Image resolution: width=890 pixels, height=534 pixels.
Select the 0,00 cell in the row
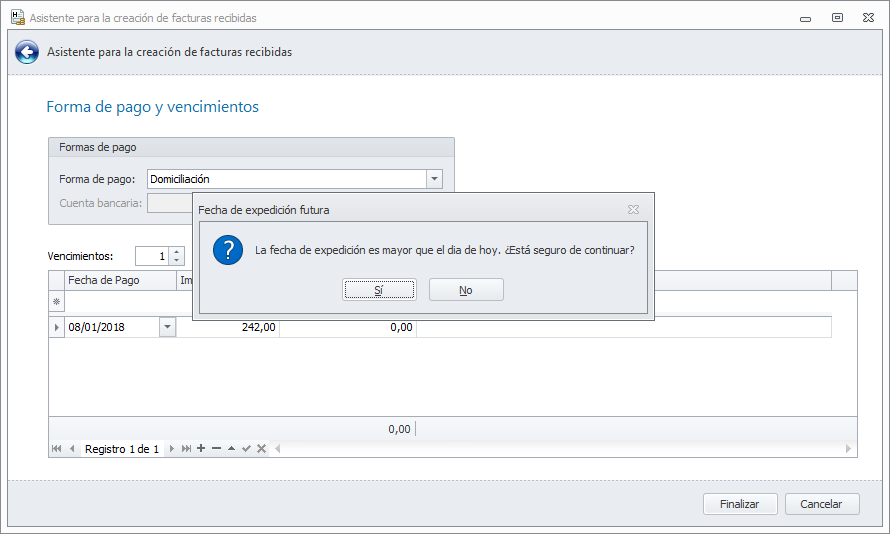tap(348, 327)
